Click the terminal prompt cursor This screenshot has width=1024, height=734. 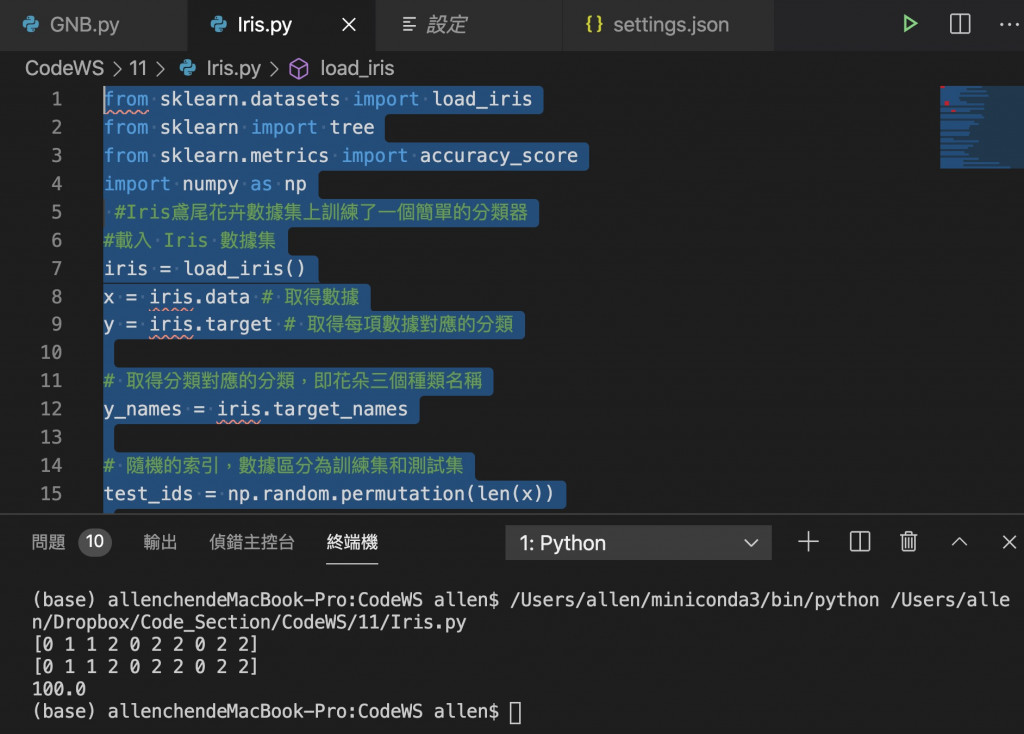(515, 712)
